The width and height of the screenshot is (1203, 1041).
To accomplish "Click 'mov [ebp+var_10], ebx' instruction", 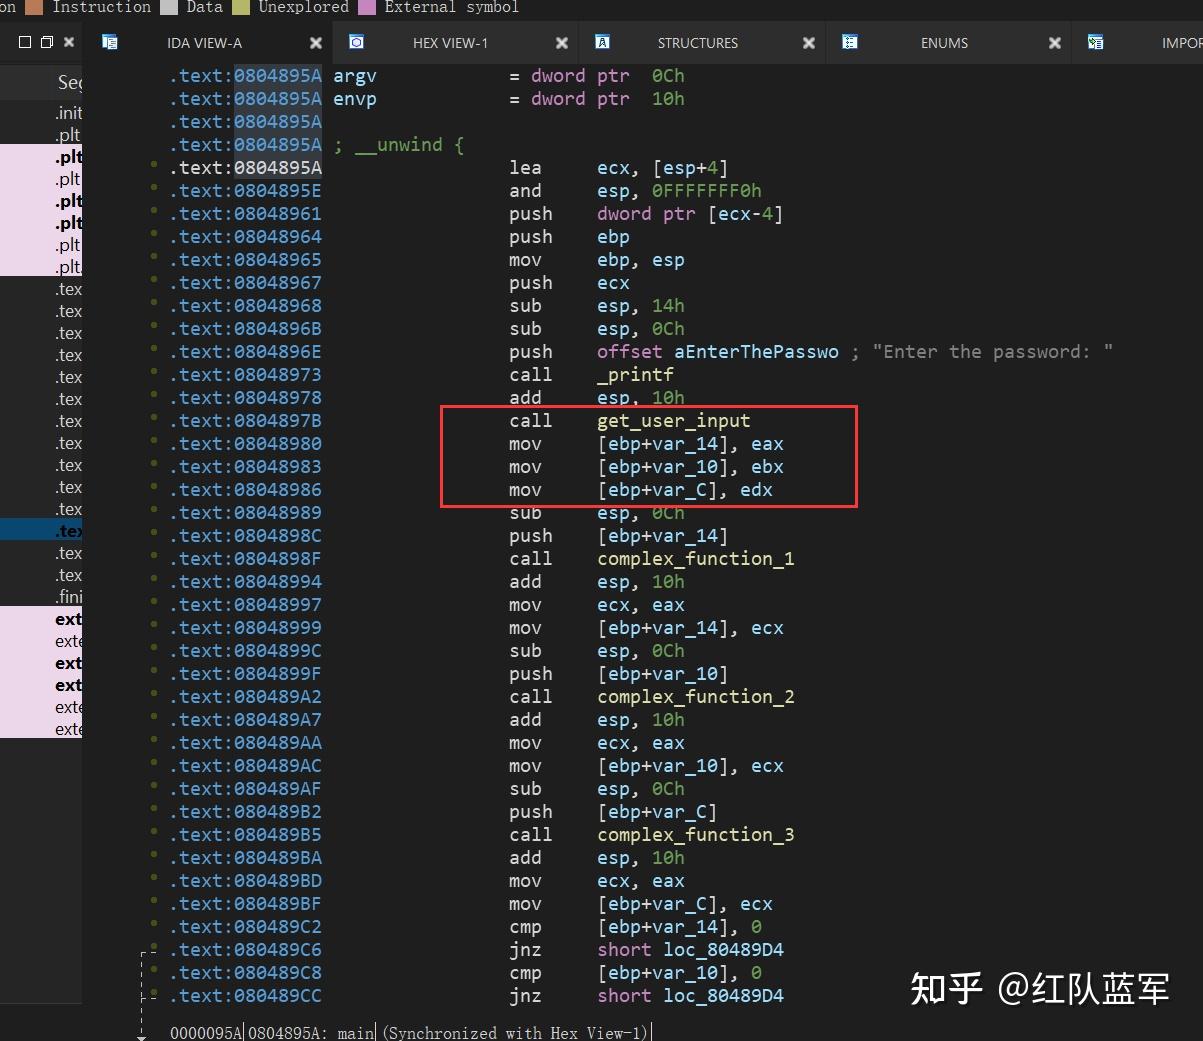I will 646,467.
